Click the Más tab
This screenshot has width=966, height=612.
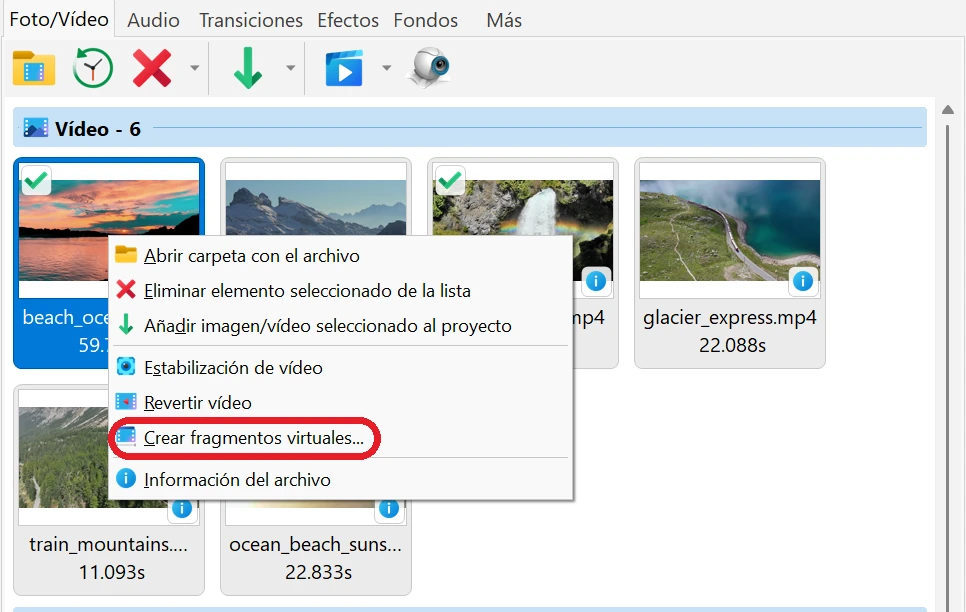[504, 20]
